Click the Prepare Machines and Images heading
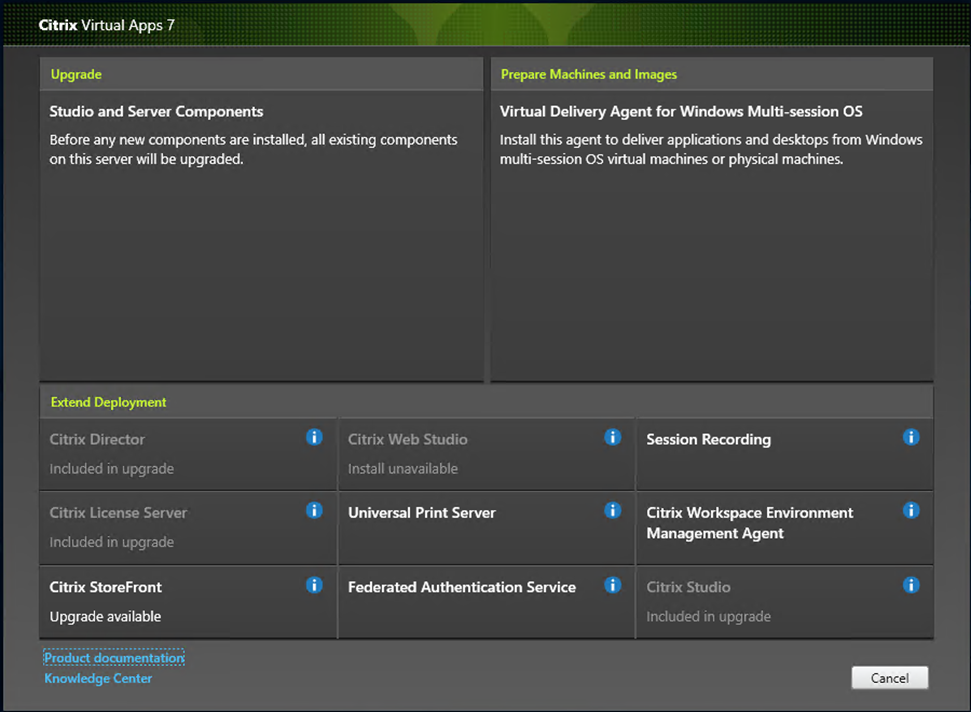Image resolution: width=971 pixels, height=712 pixels. pyautogui.click(x=589, y=74)
